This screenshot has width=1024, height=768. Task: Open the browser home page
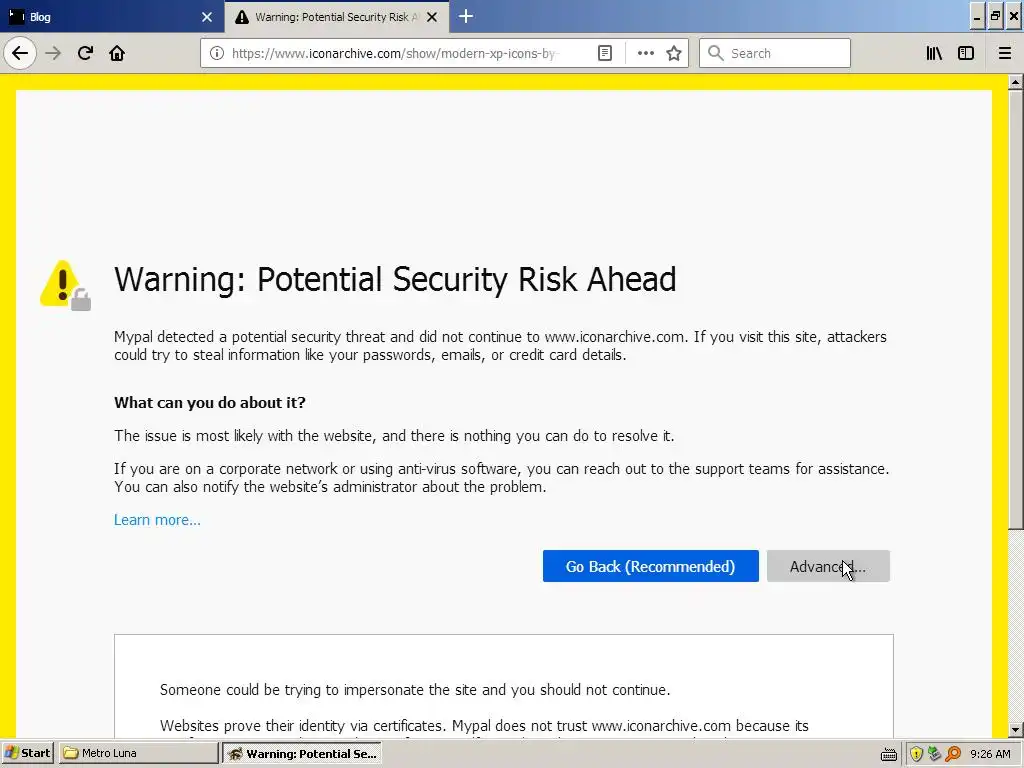(117, 53)
